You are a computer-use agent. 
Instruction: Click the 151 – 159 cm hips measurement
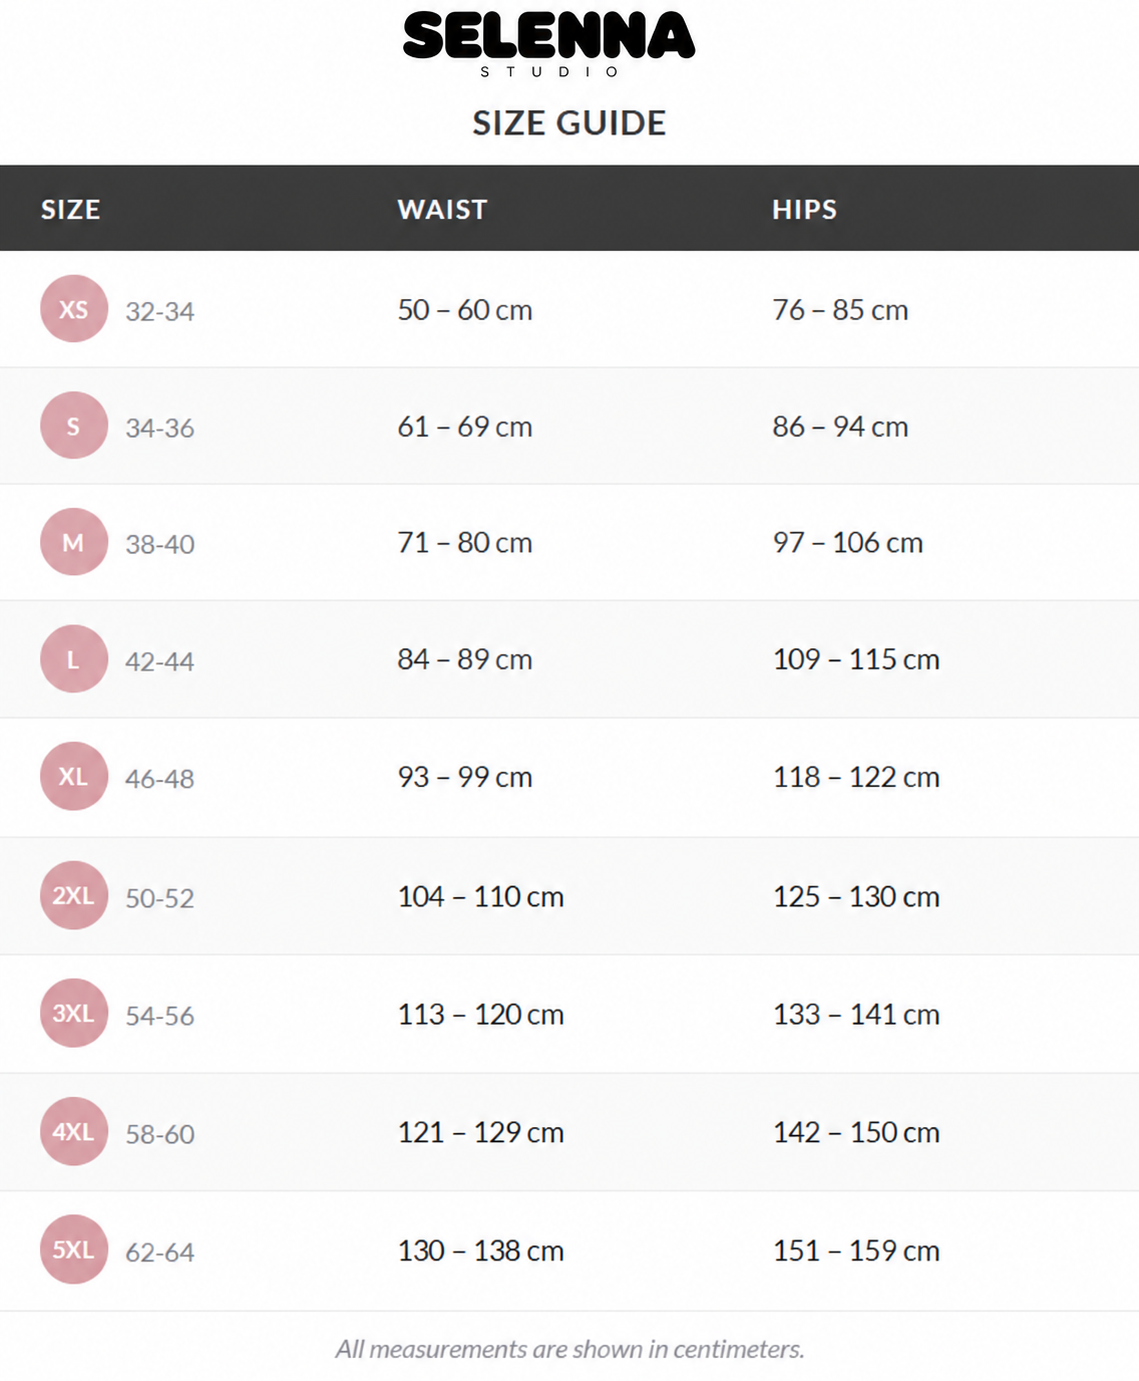[x=856, y=1250]
